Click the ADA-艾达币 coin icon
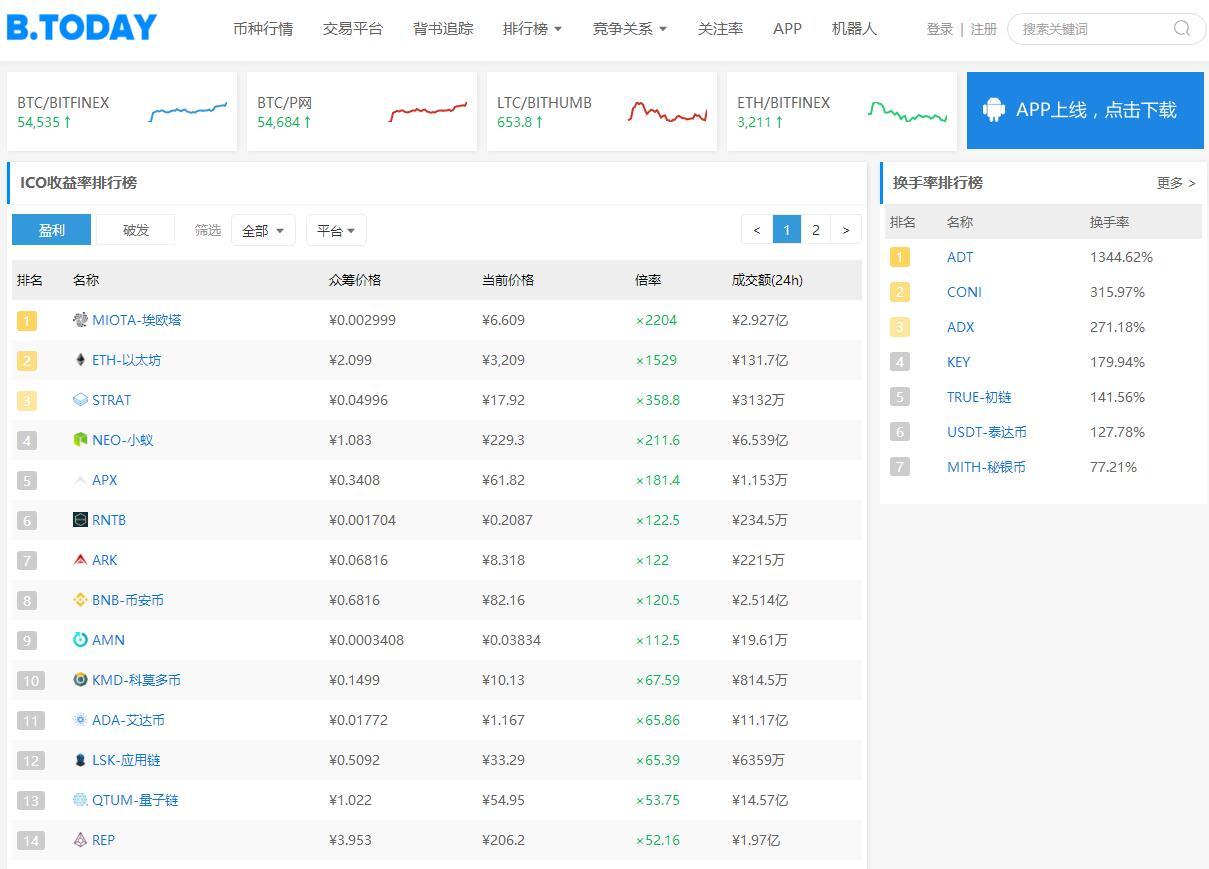1209x869 pixels. point(79,720)
